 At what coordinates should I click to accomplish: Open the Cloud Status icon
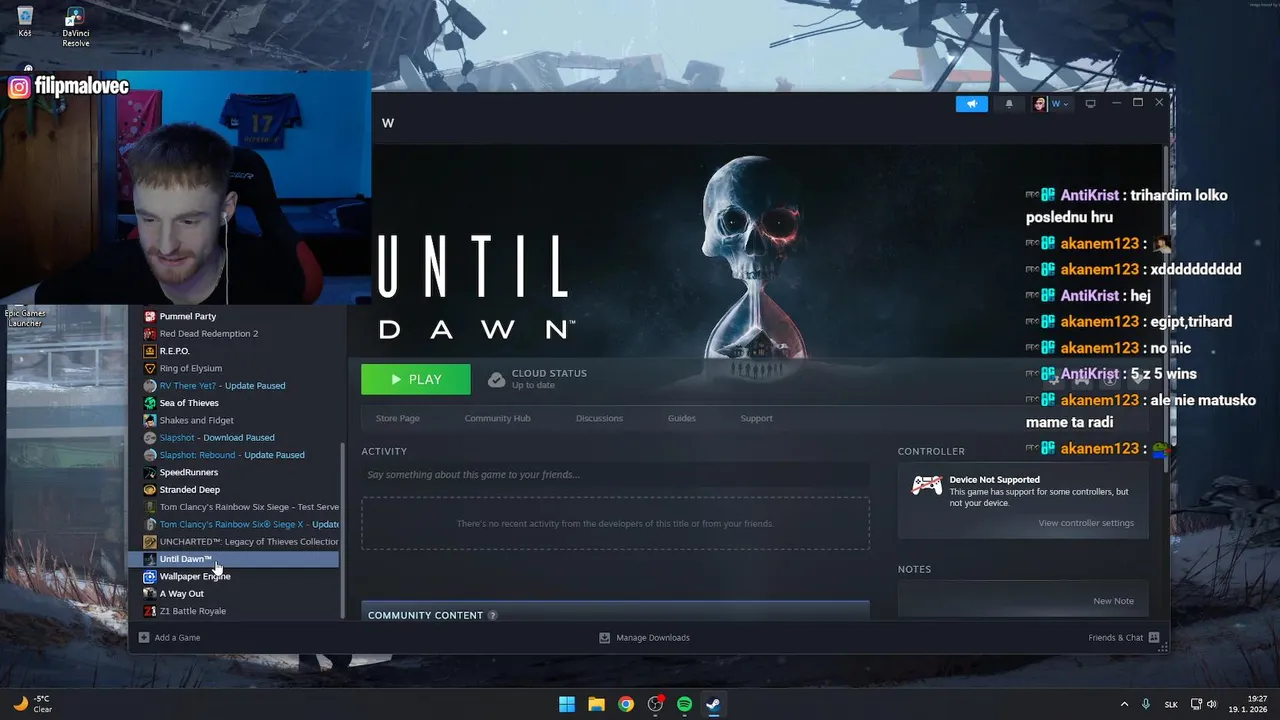click(496, 380)
